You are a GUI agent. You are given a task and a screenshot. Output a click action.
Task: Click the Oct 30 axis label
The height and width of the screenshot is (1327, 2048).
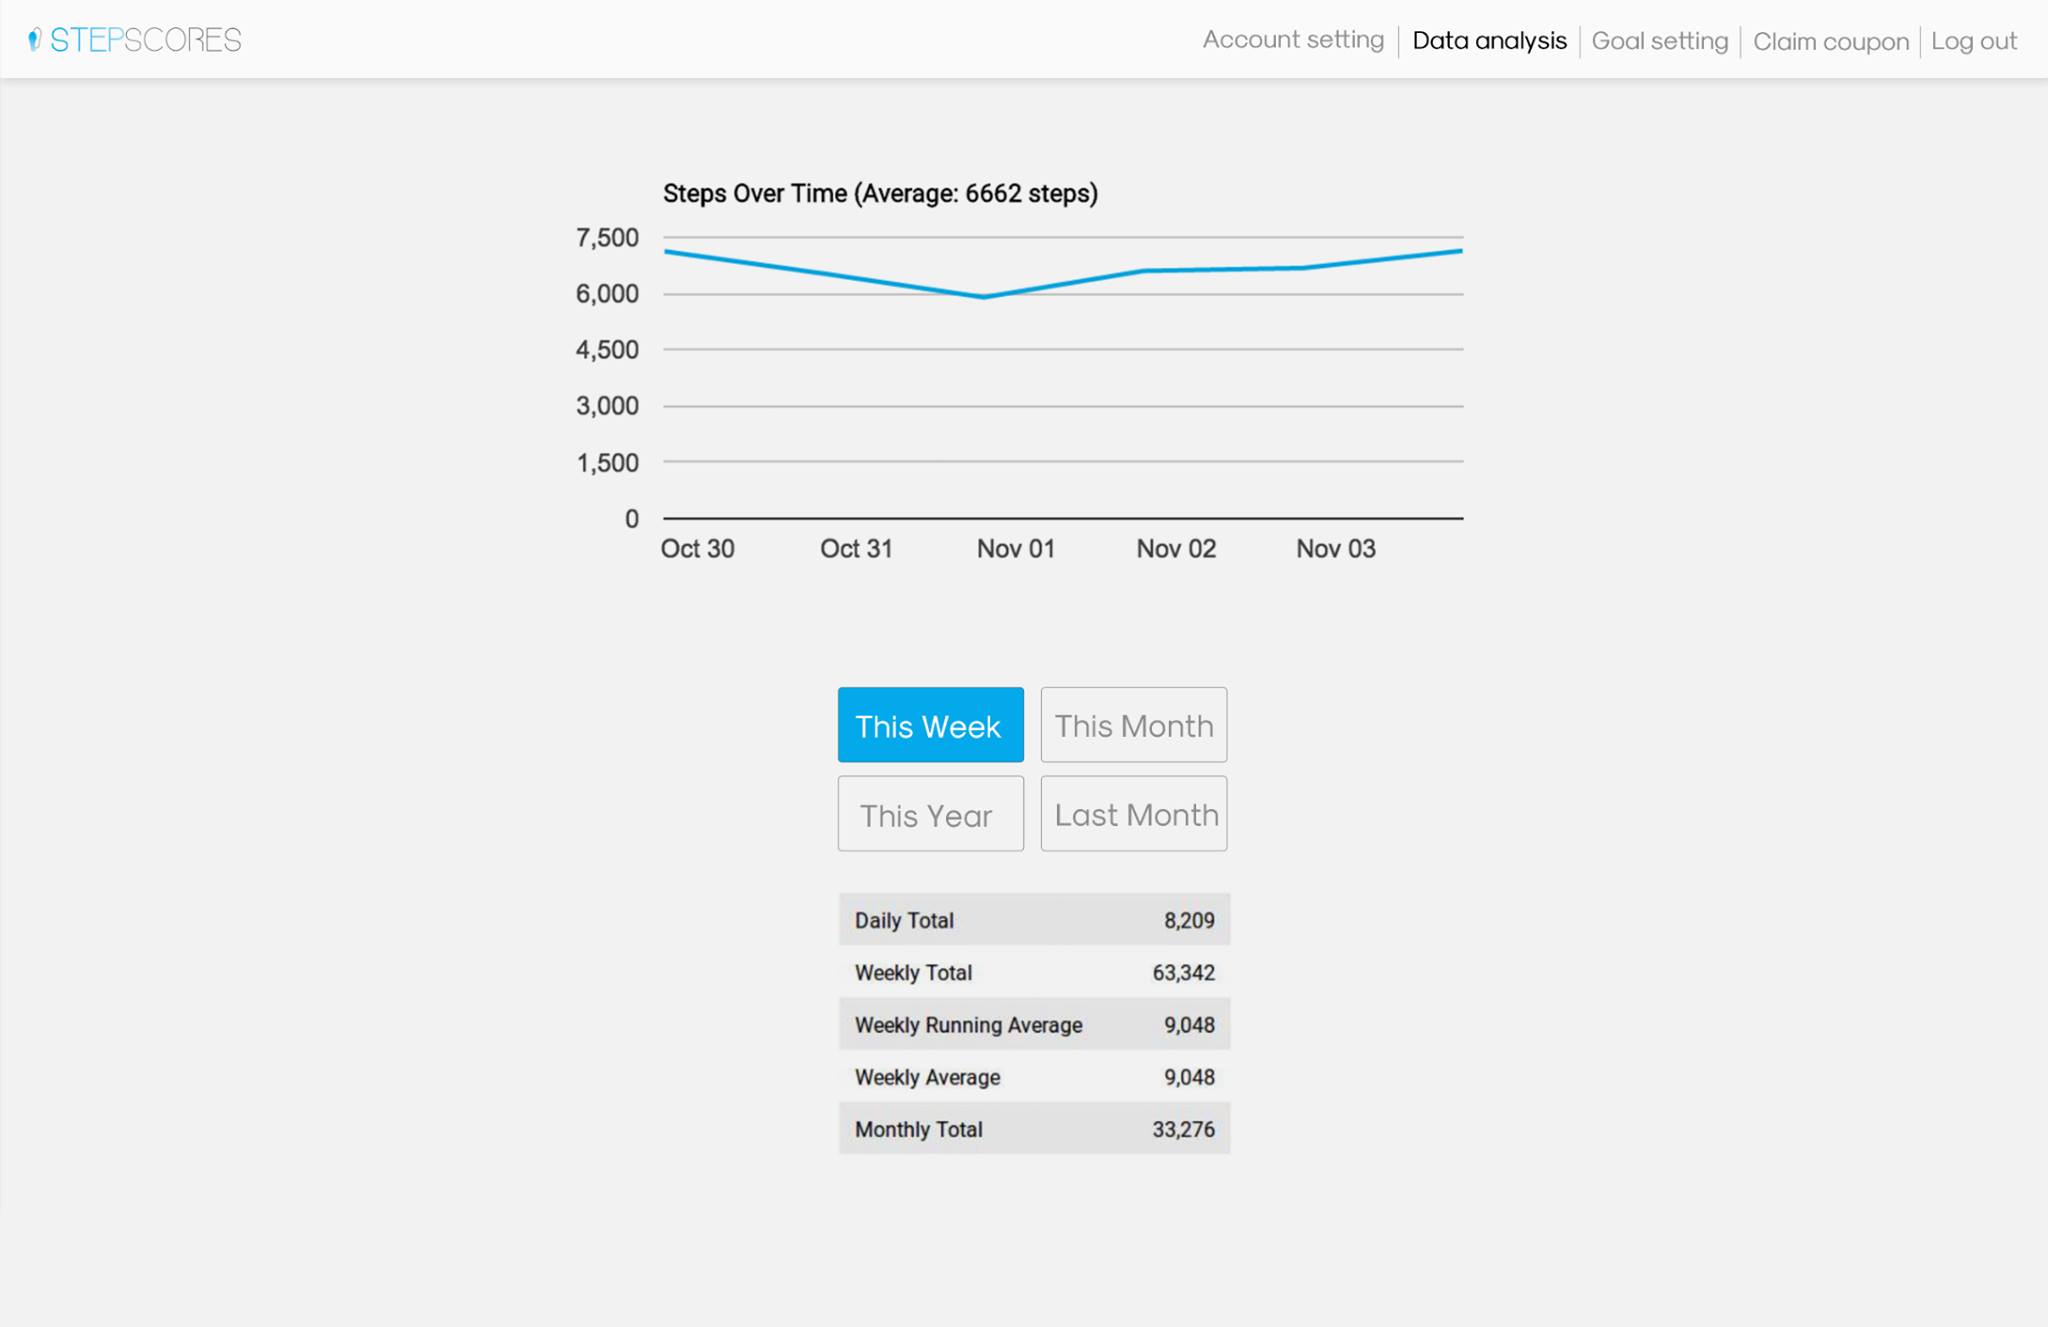pyautogui.click(x=697, y=549)
